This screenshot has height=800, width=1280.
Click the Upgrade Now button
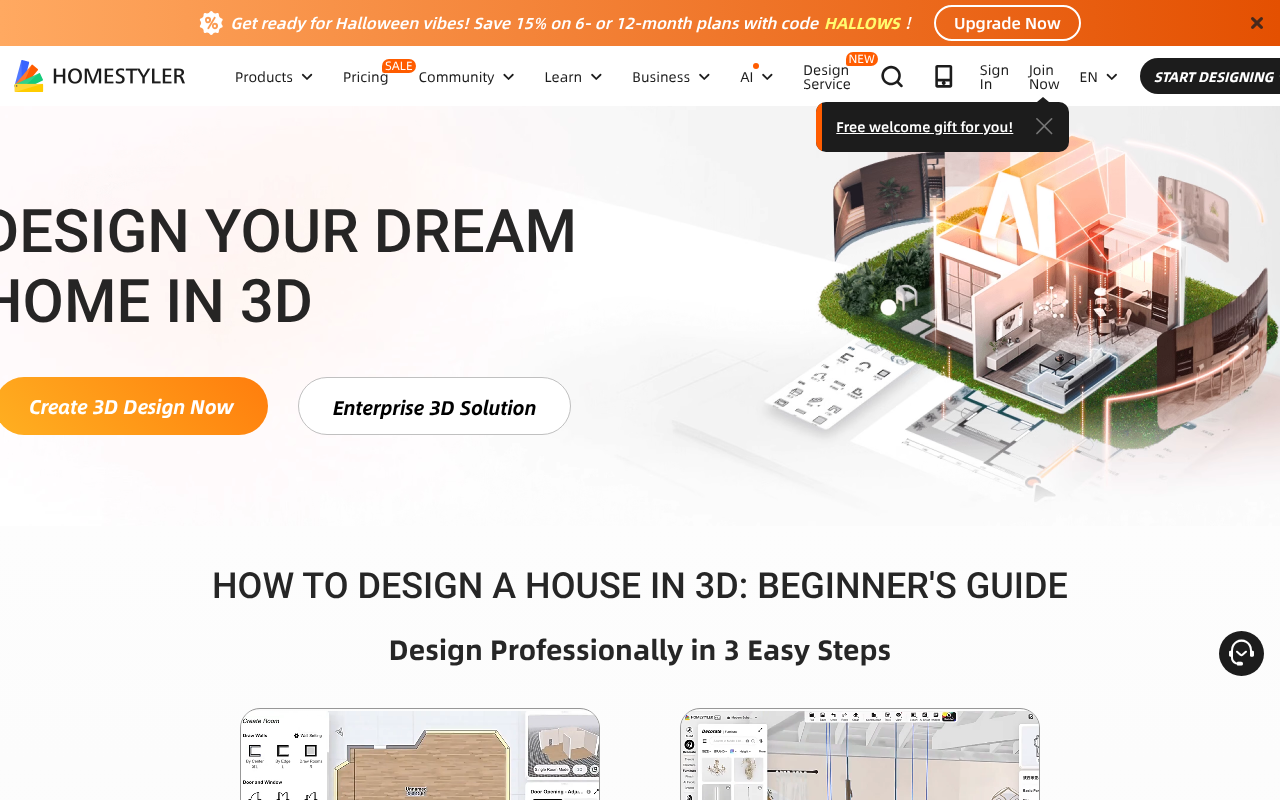1007,23
